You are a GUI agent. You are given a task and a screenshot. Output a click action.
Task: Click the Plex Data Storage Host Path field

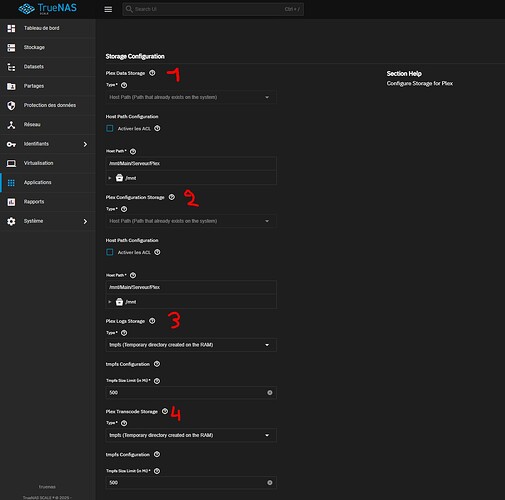(191, 163)
